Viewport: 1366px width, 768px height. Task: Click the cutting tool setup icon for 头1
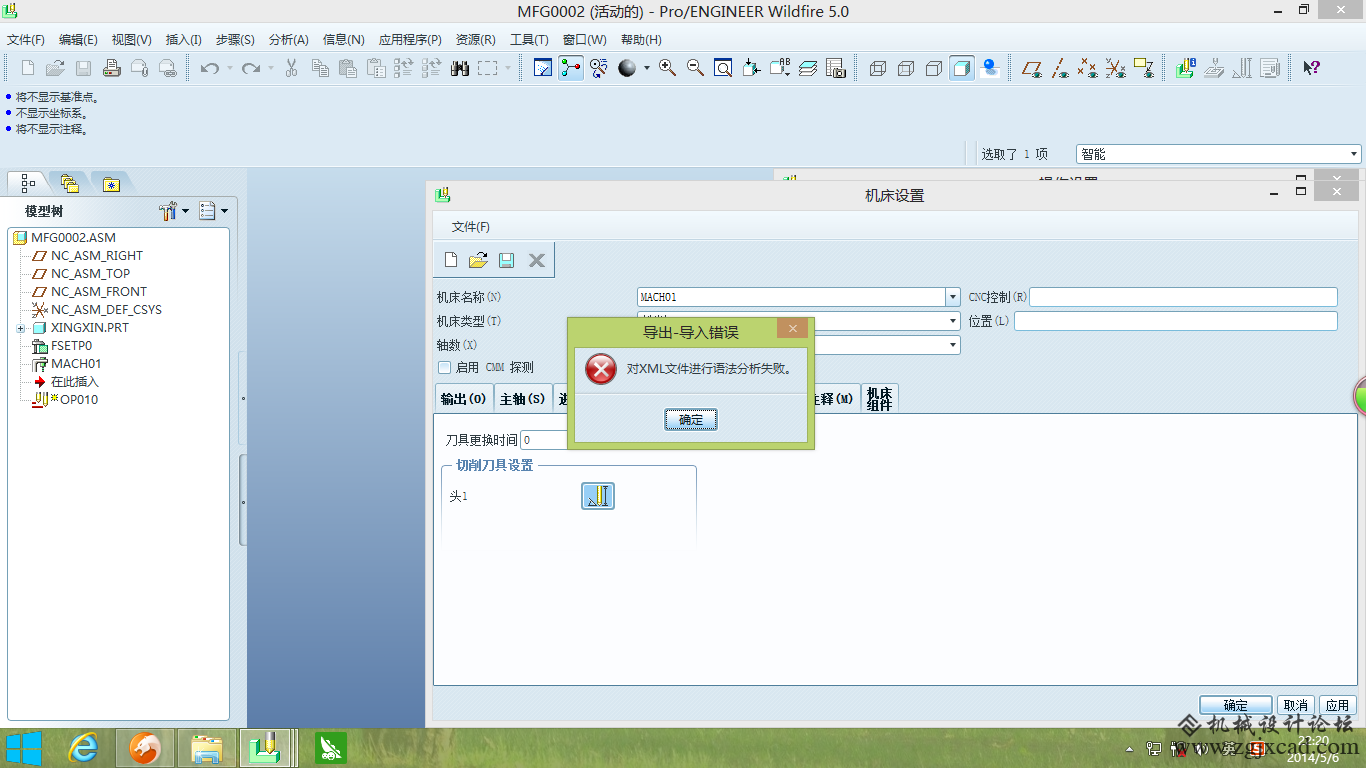[x=598, y=496]
